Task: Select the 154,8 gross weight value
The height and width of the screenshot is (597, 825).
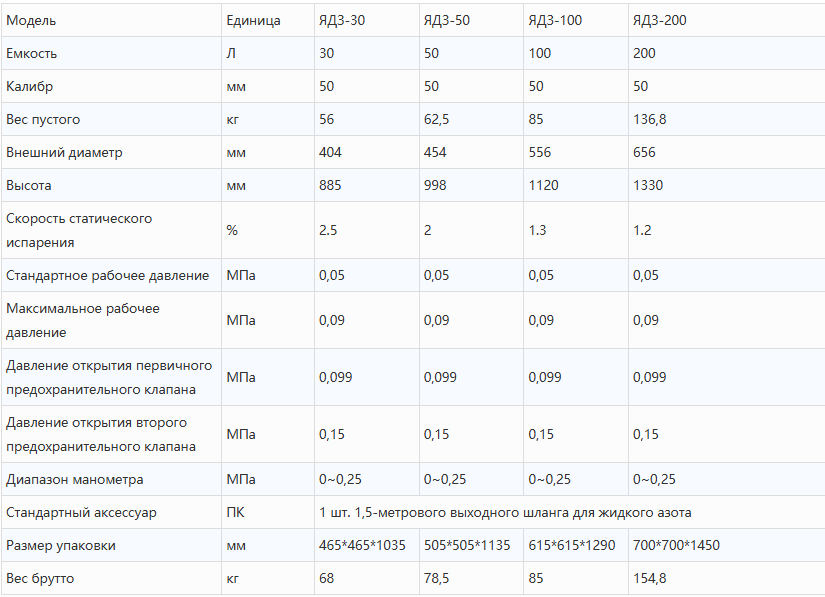Action: (649, 579)
